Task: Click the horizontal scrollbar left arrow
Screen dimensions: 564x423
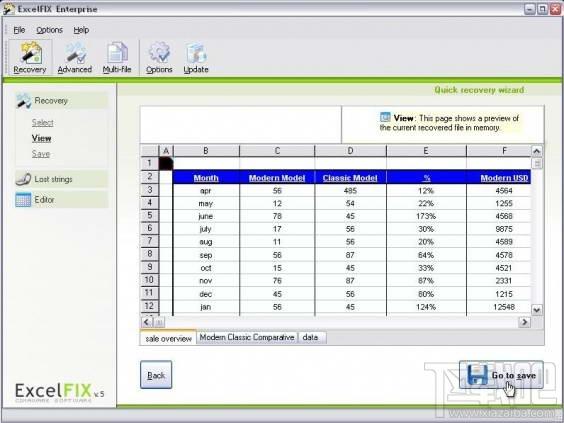Action: coord(146,322)
